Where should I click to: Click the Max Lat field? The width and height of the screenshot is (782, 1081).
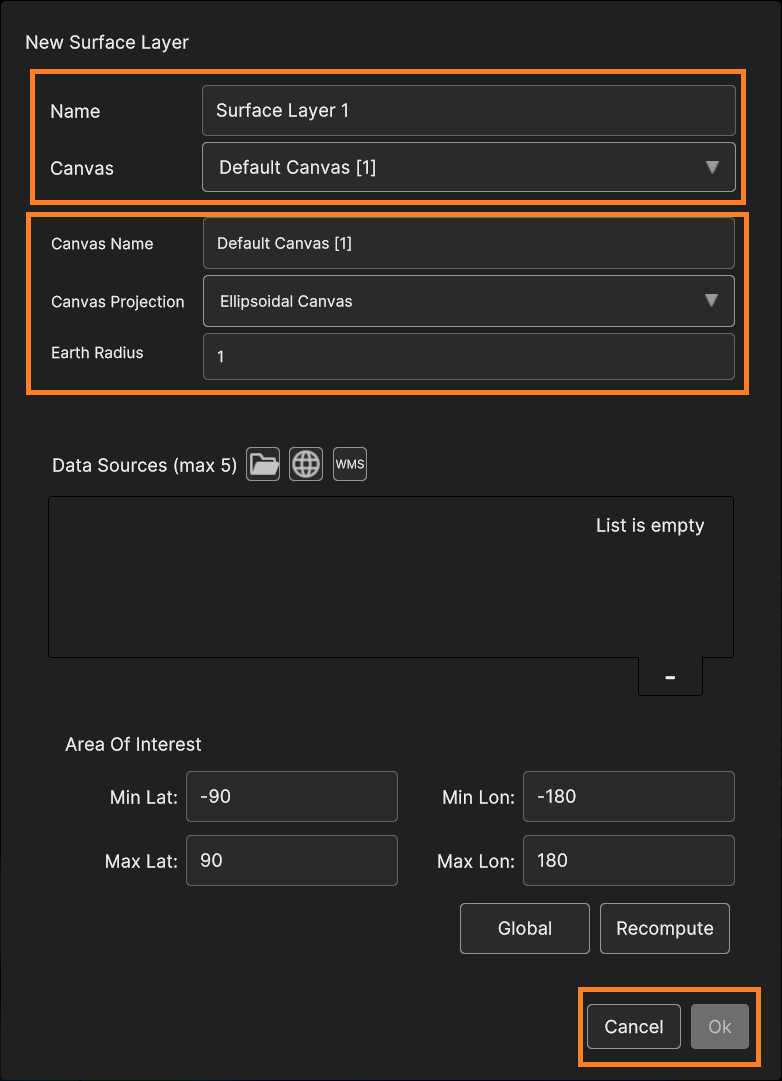point(291,860)
